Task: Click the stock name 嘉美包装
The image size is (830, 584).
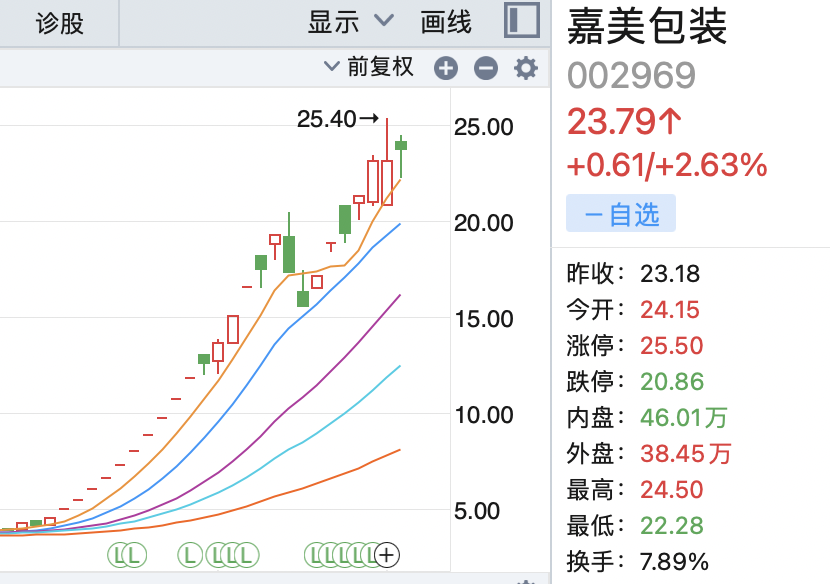Action: pyautogui.click(x=648, y=27)
